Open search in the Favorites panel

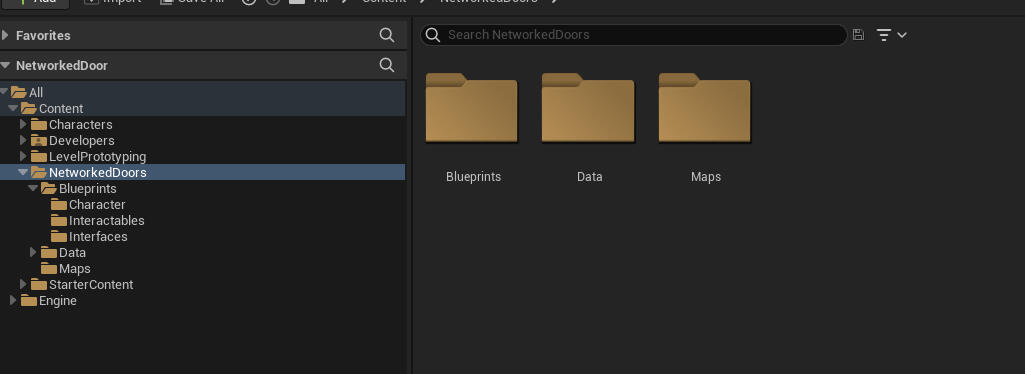(x=387, y=35)
